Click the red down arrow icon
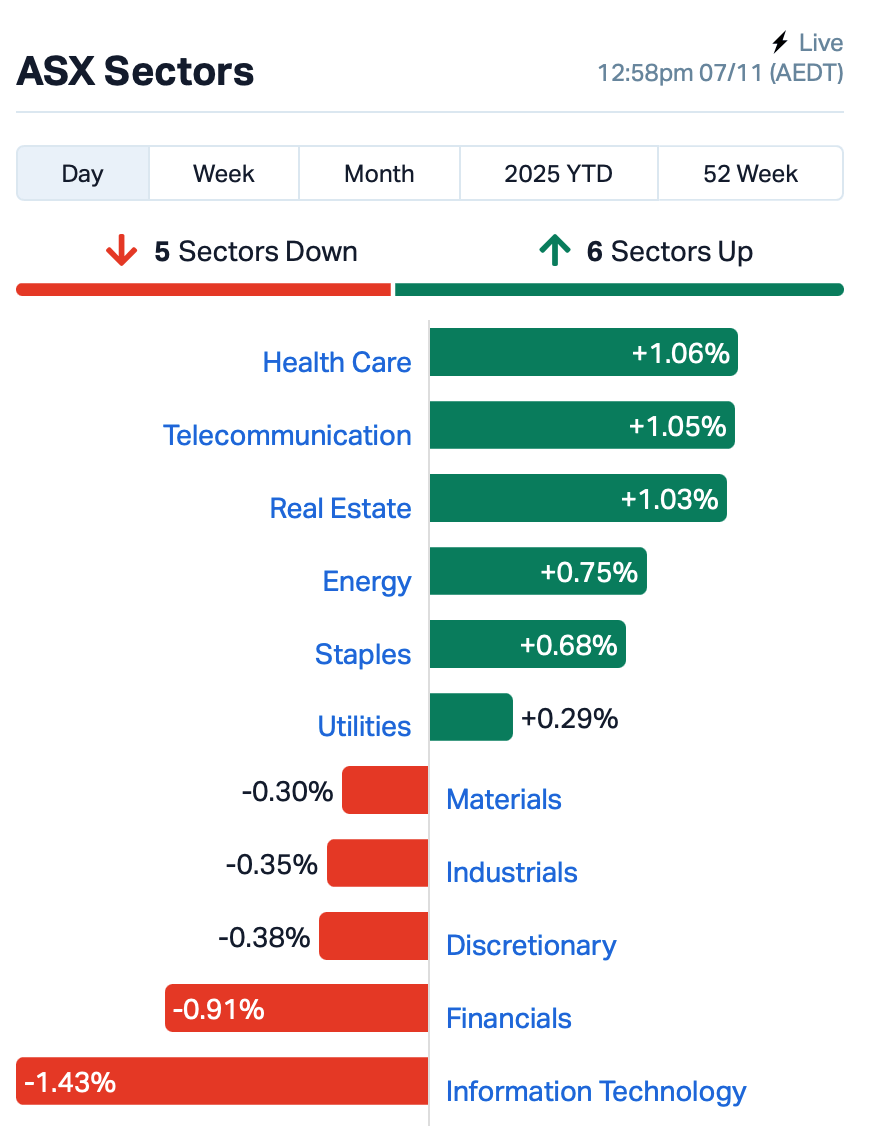Image resolution: width=878 pixels, height=1126 pixels. tap(121, 251)
